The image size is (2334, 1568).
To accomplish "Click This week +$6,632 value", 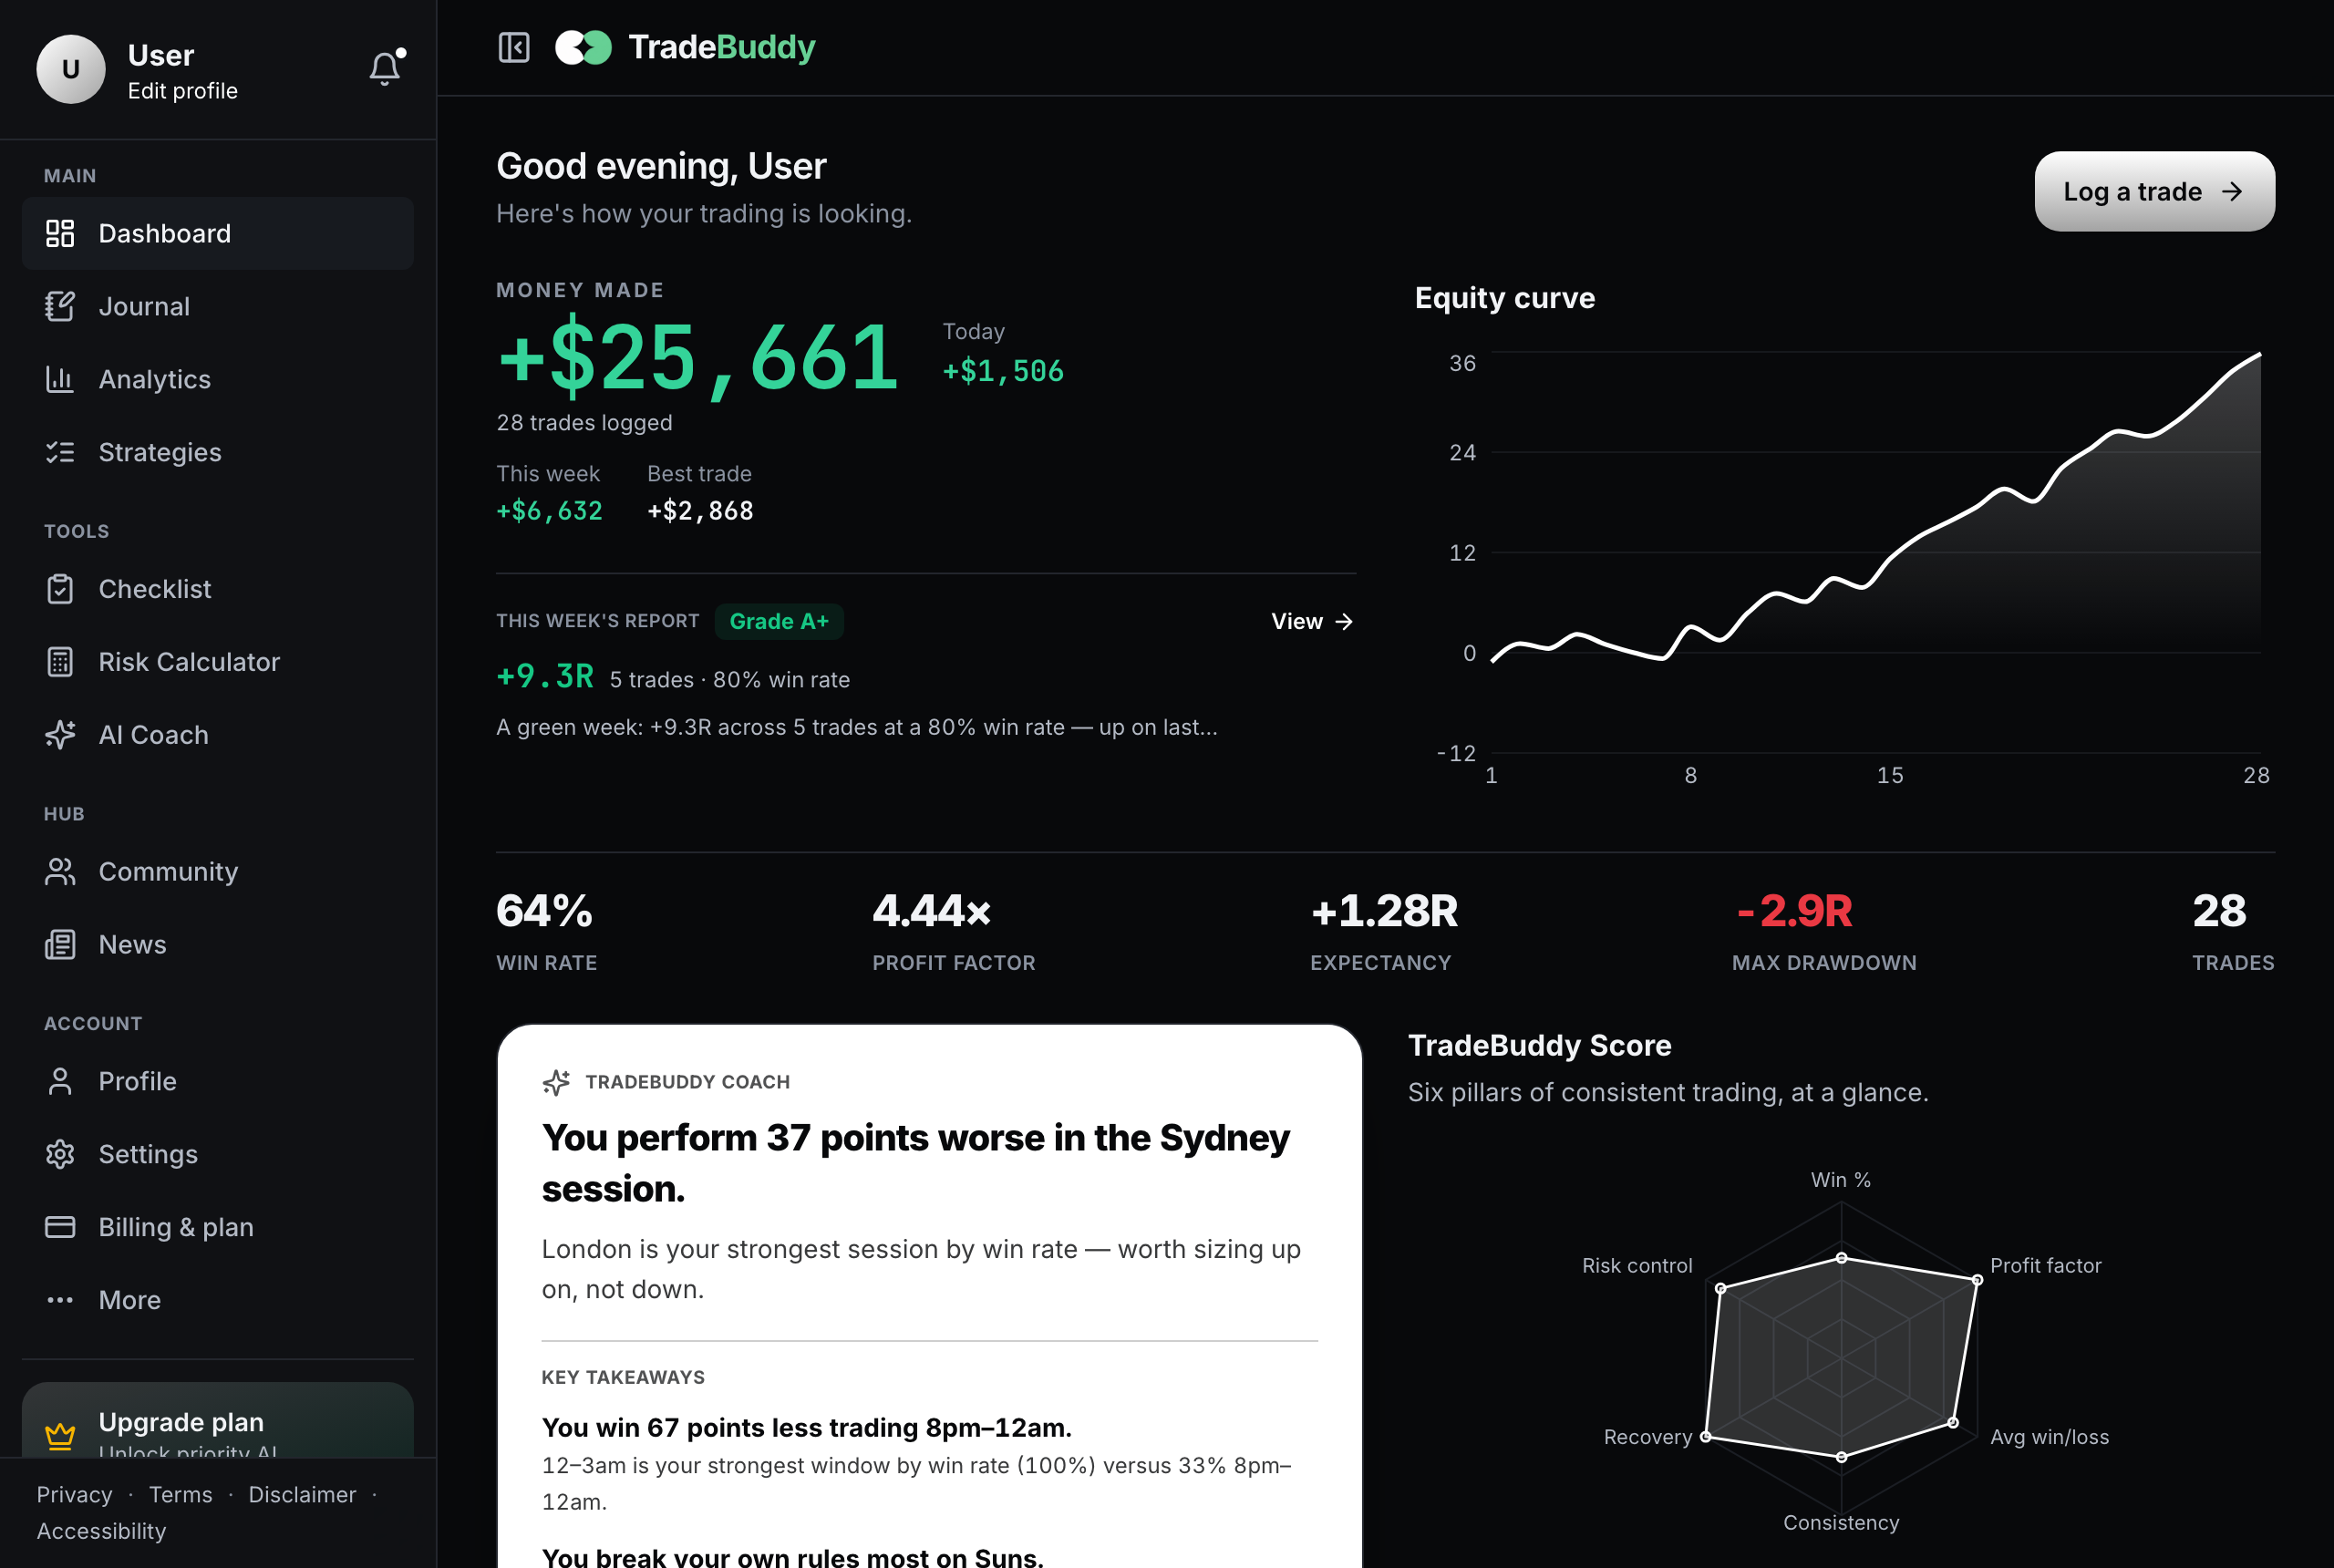I will pyautogui.click(x=549, y=511).
